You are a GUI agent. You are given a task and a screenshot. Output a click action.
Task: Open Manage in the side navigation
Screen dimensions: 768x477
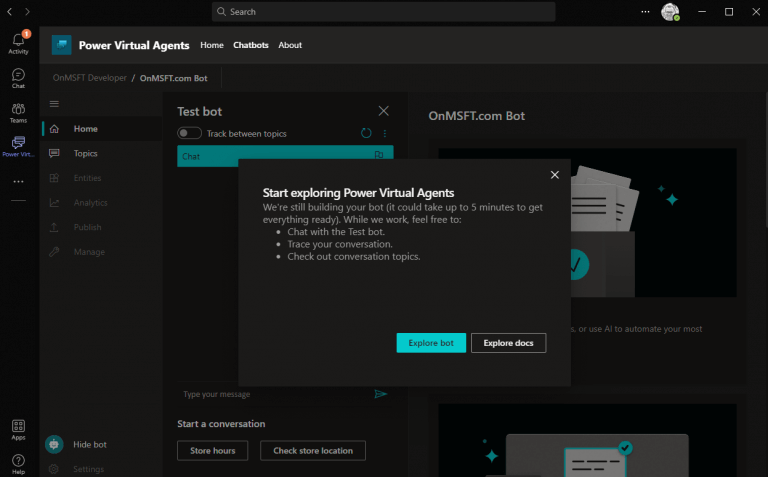click(102, 252)
